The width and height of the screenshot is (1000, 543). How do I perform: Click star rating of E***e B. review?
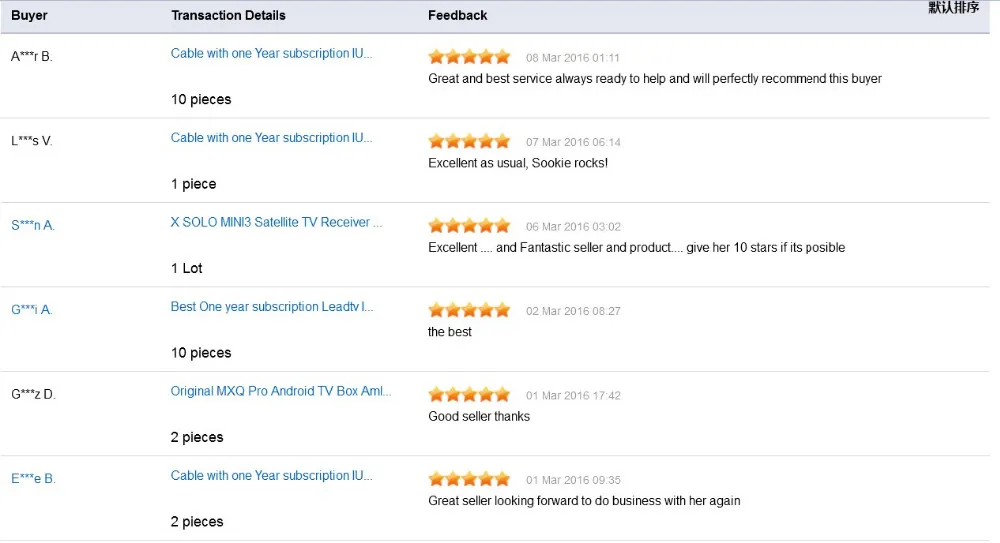[469, 479]
